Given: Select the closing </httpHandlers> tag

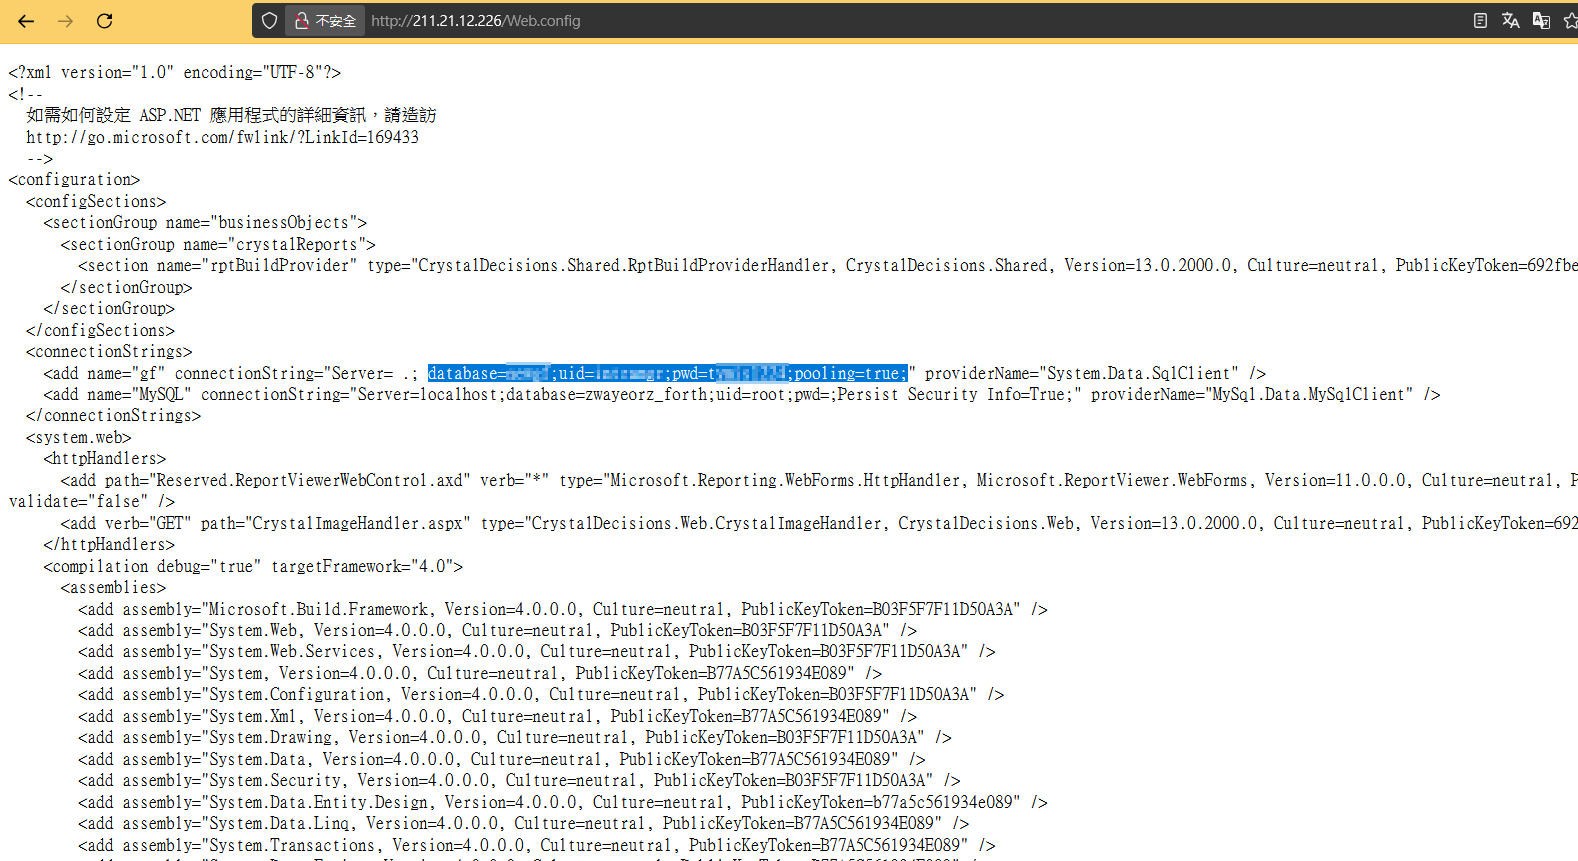Looking at the screenshot, I should click(x=109, y=545).
